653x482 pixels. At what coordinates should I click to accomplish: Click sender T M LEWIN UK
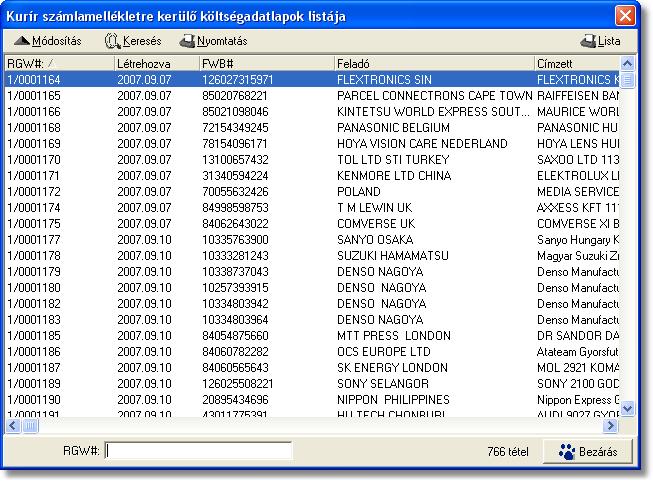tap(374, 207)
